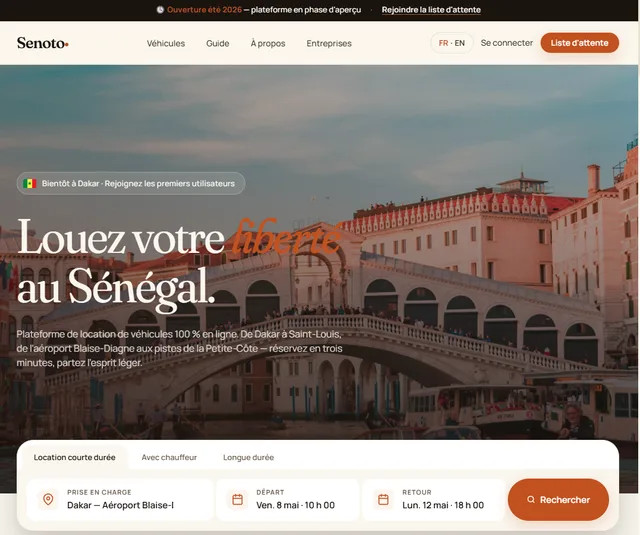Click Se connecter link
Image resolution: width=640 pixels, height=535 pixels.
(507, 43)
